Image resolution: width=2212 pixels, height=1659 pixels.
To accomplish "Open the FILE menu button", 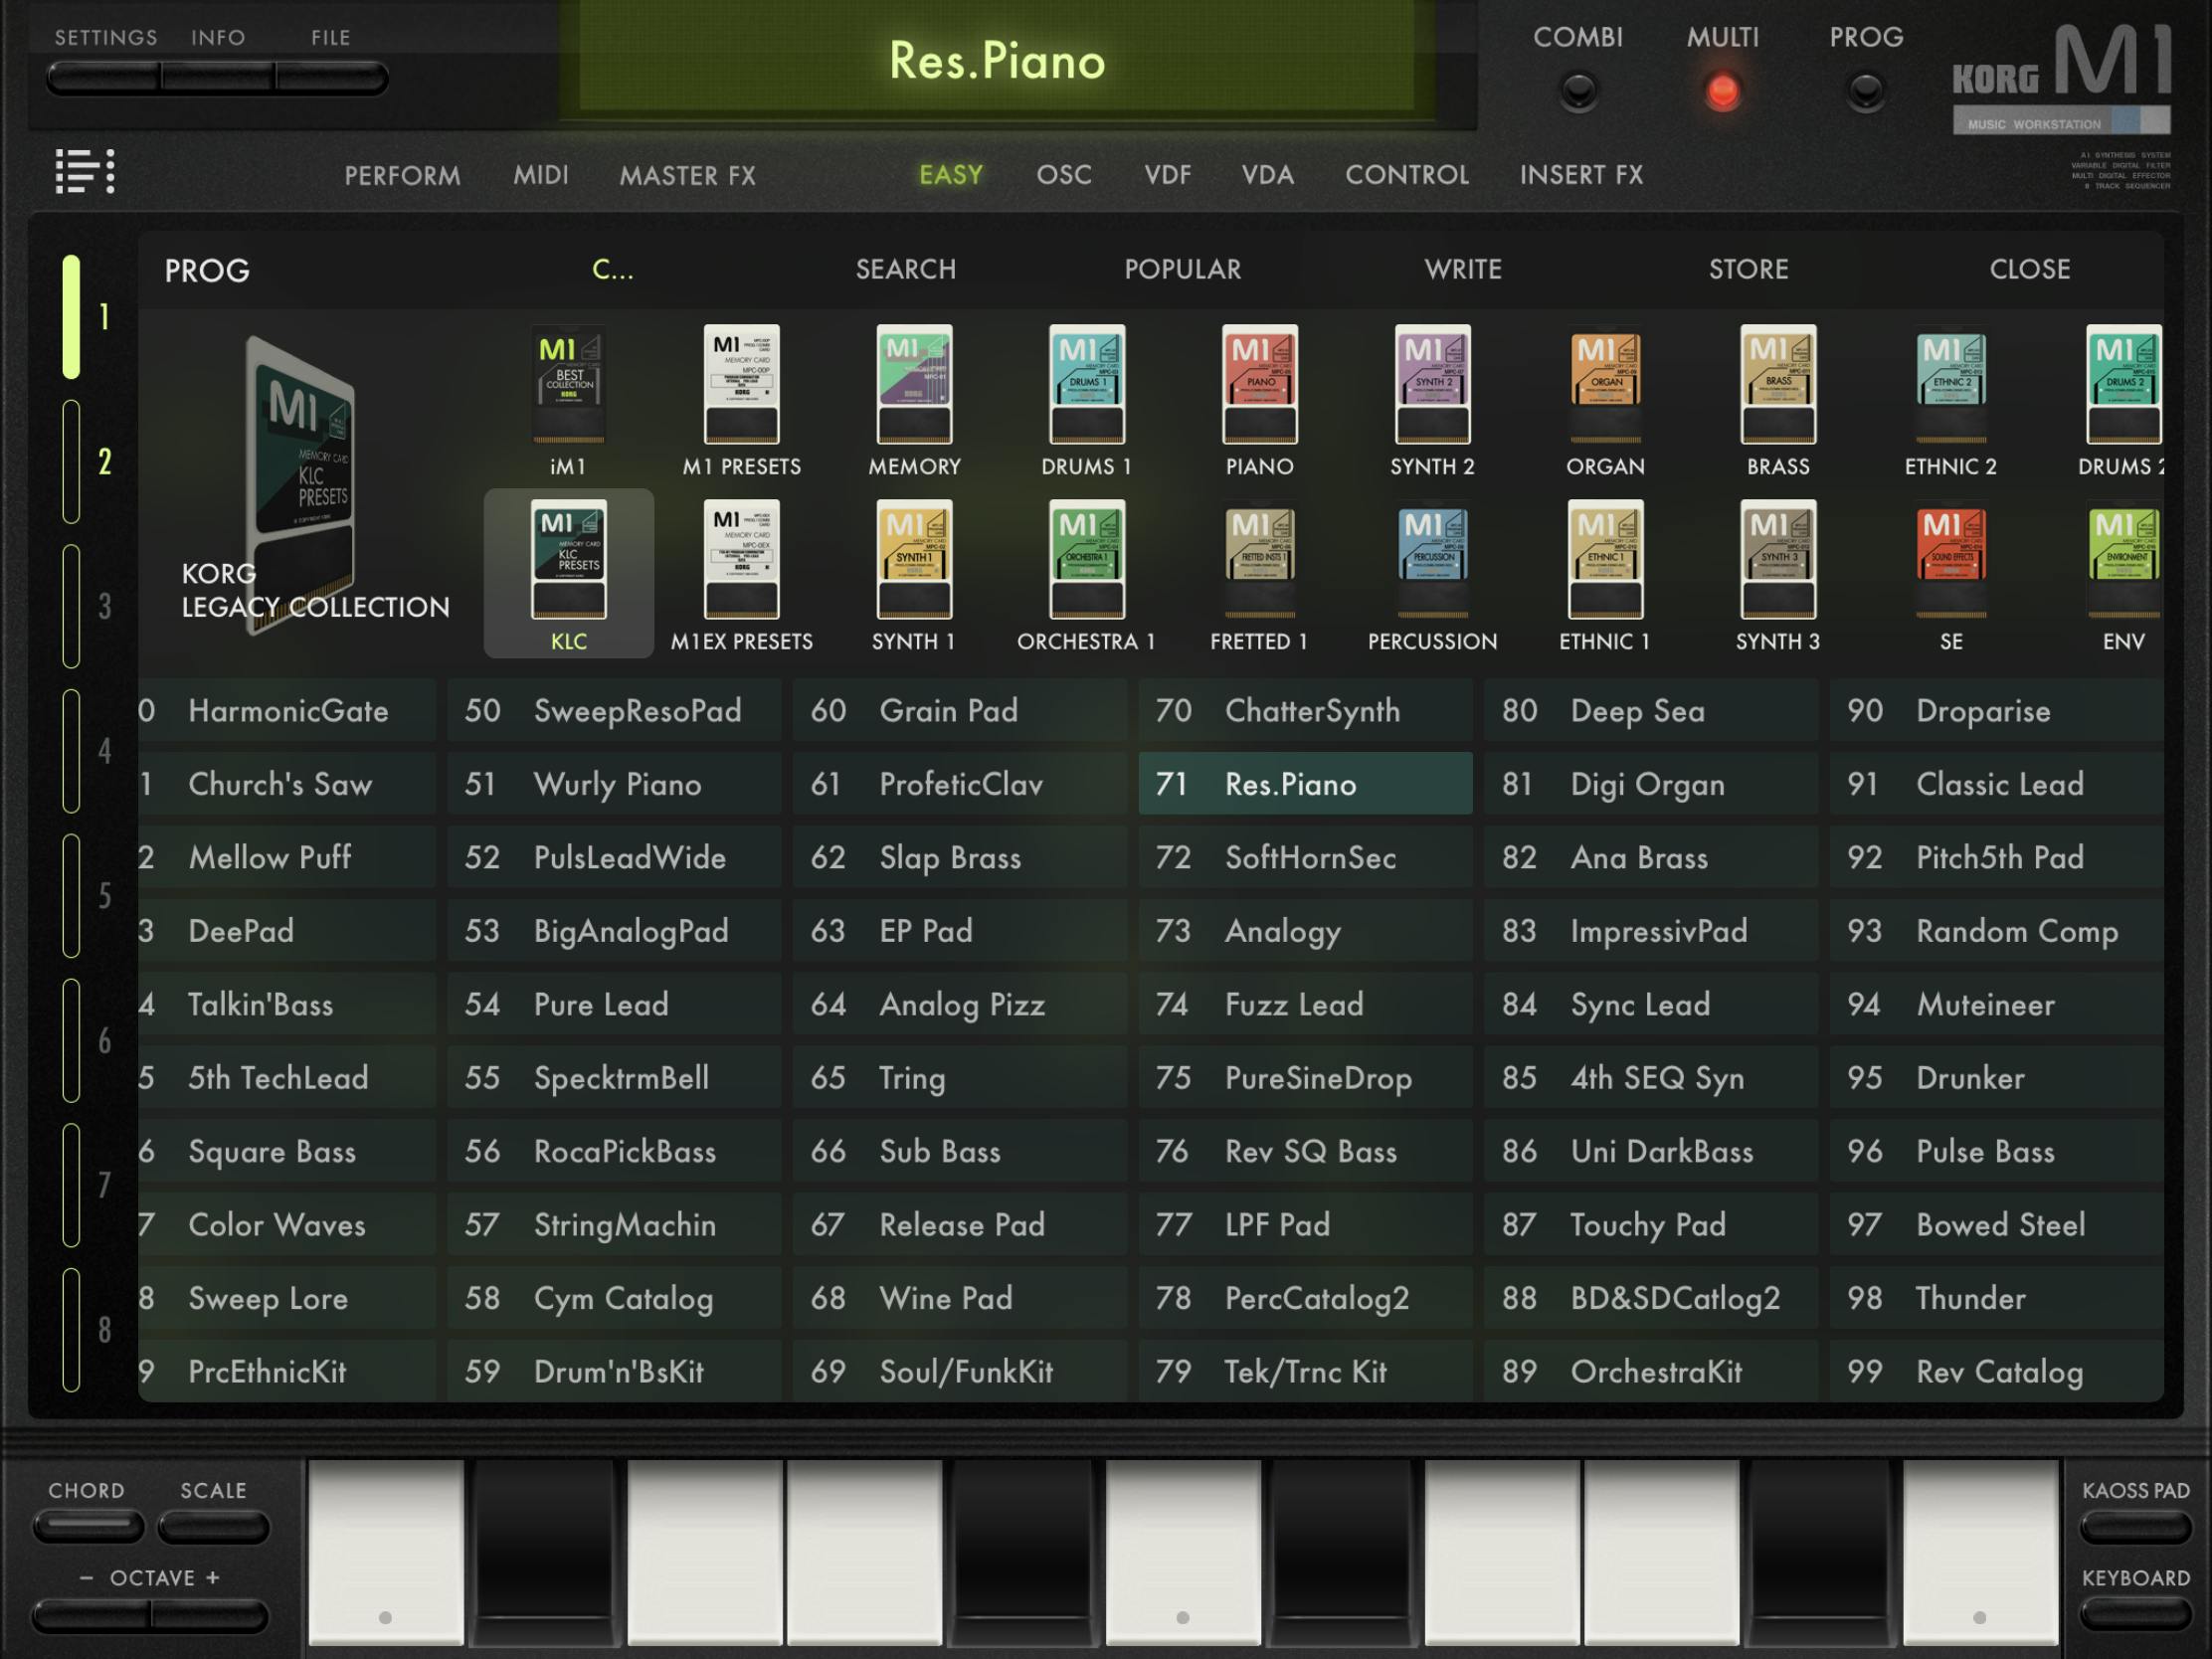I will pyautogui.click(x=331, y=78).
